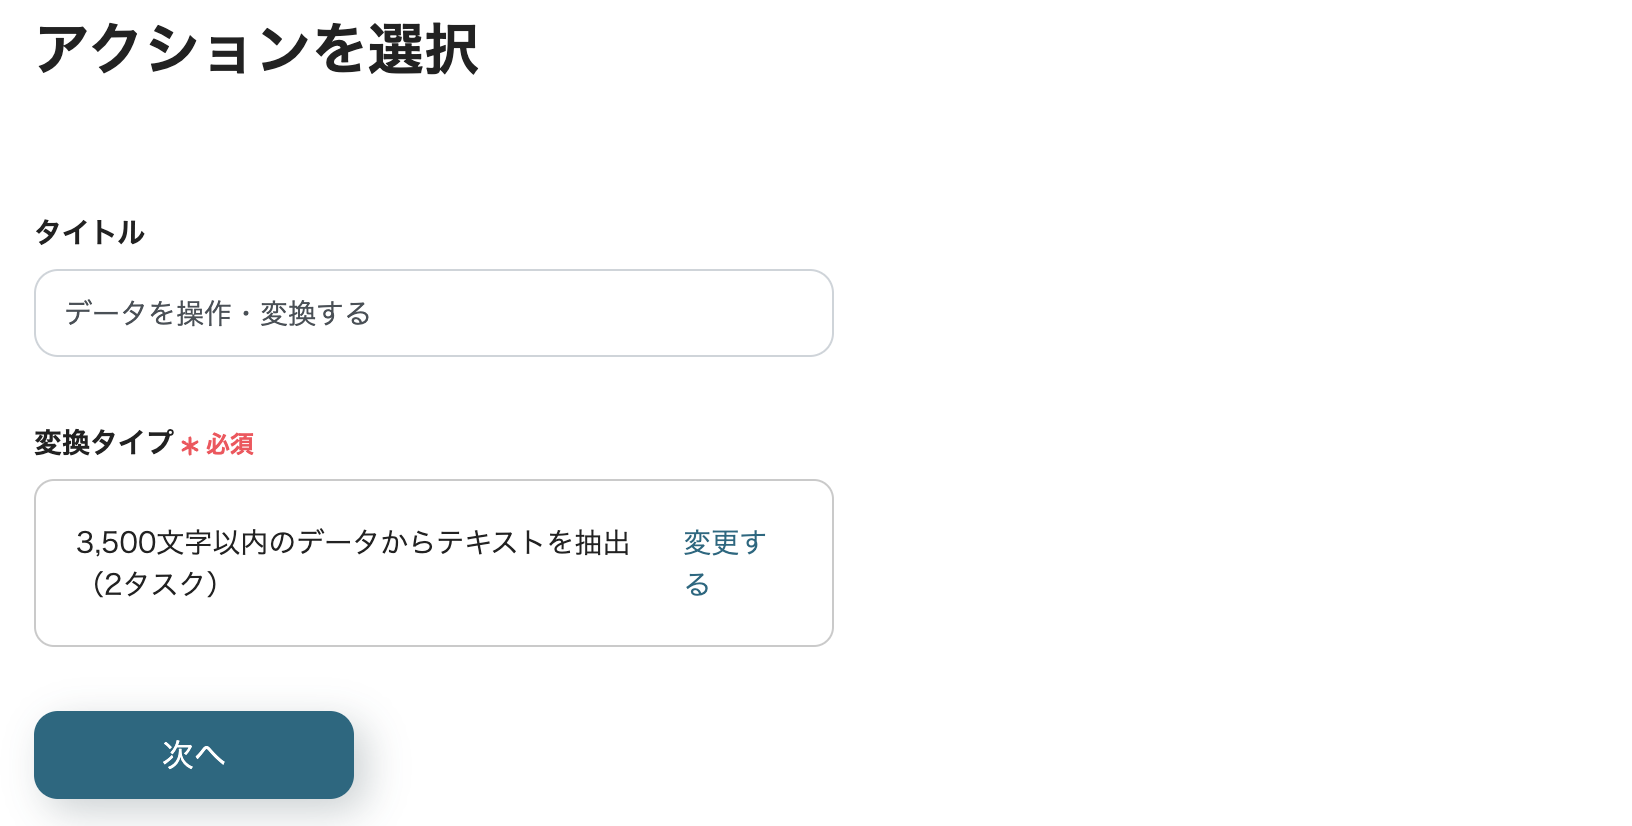Click the 変更する link to change conversion type
The image size is (1632, 826).
(723, 562)
